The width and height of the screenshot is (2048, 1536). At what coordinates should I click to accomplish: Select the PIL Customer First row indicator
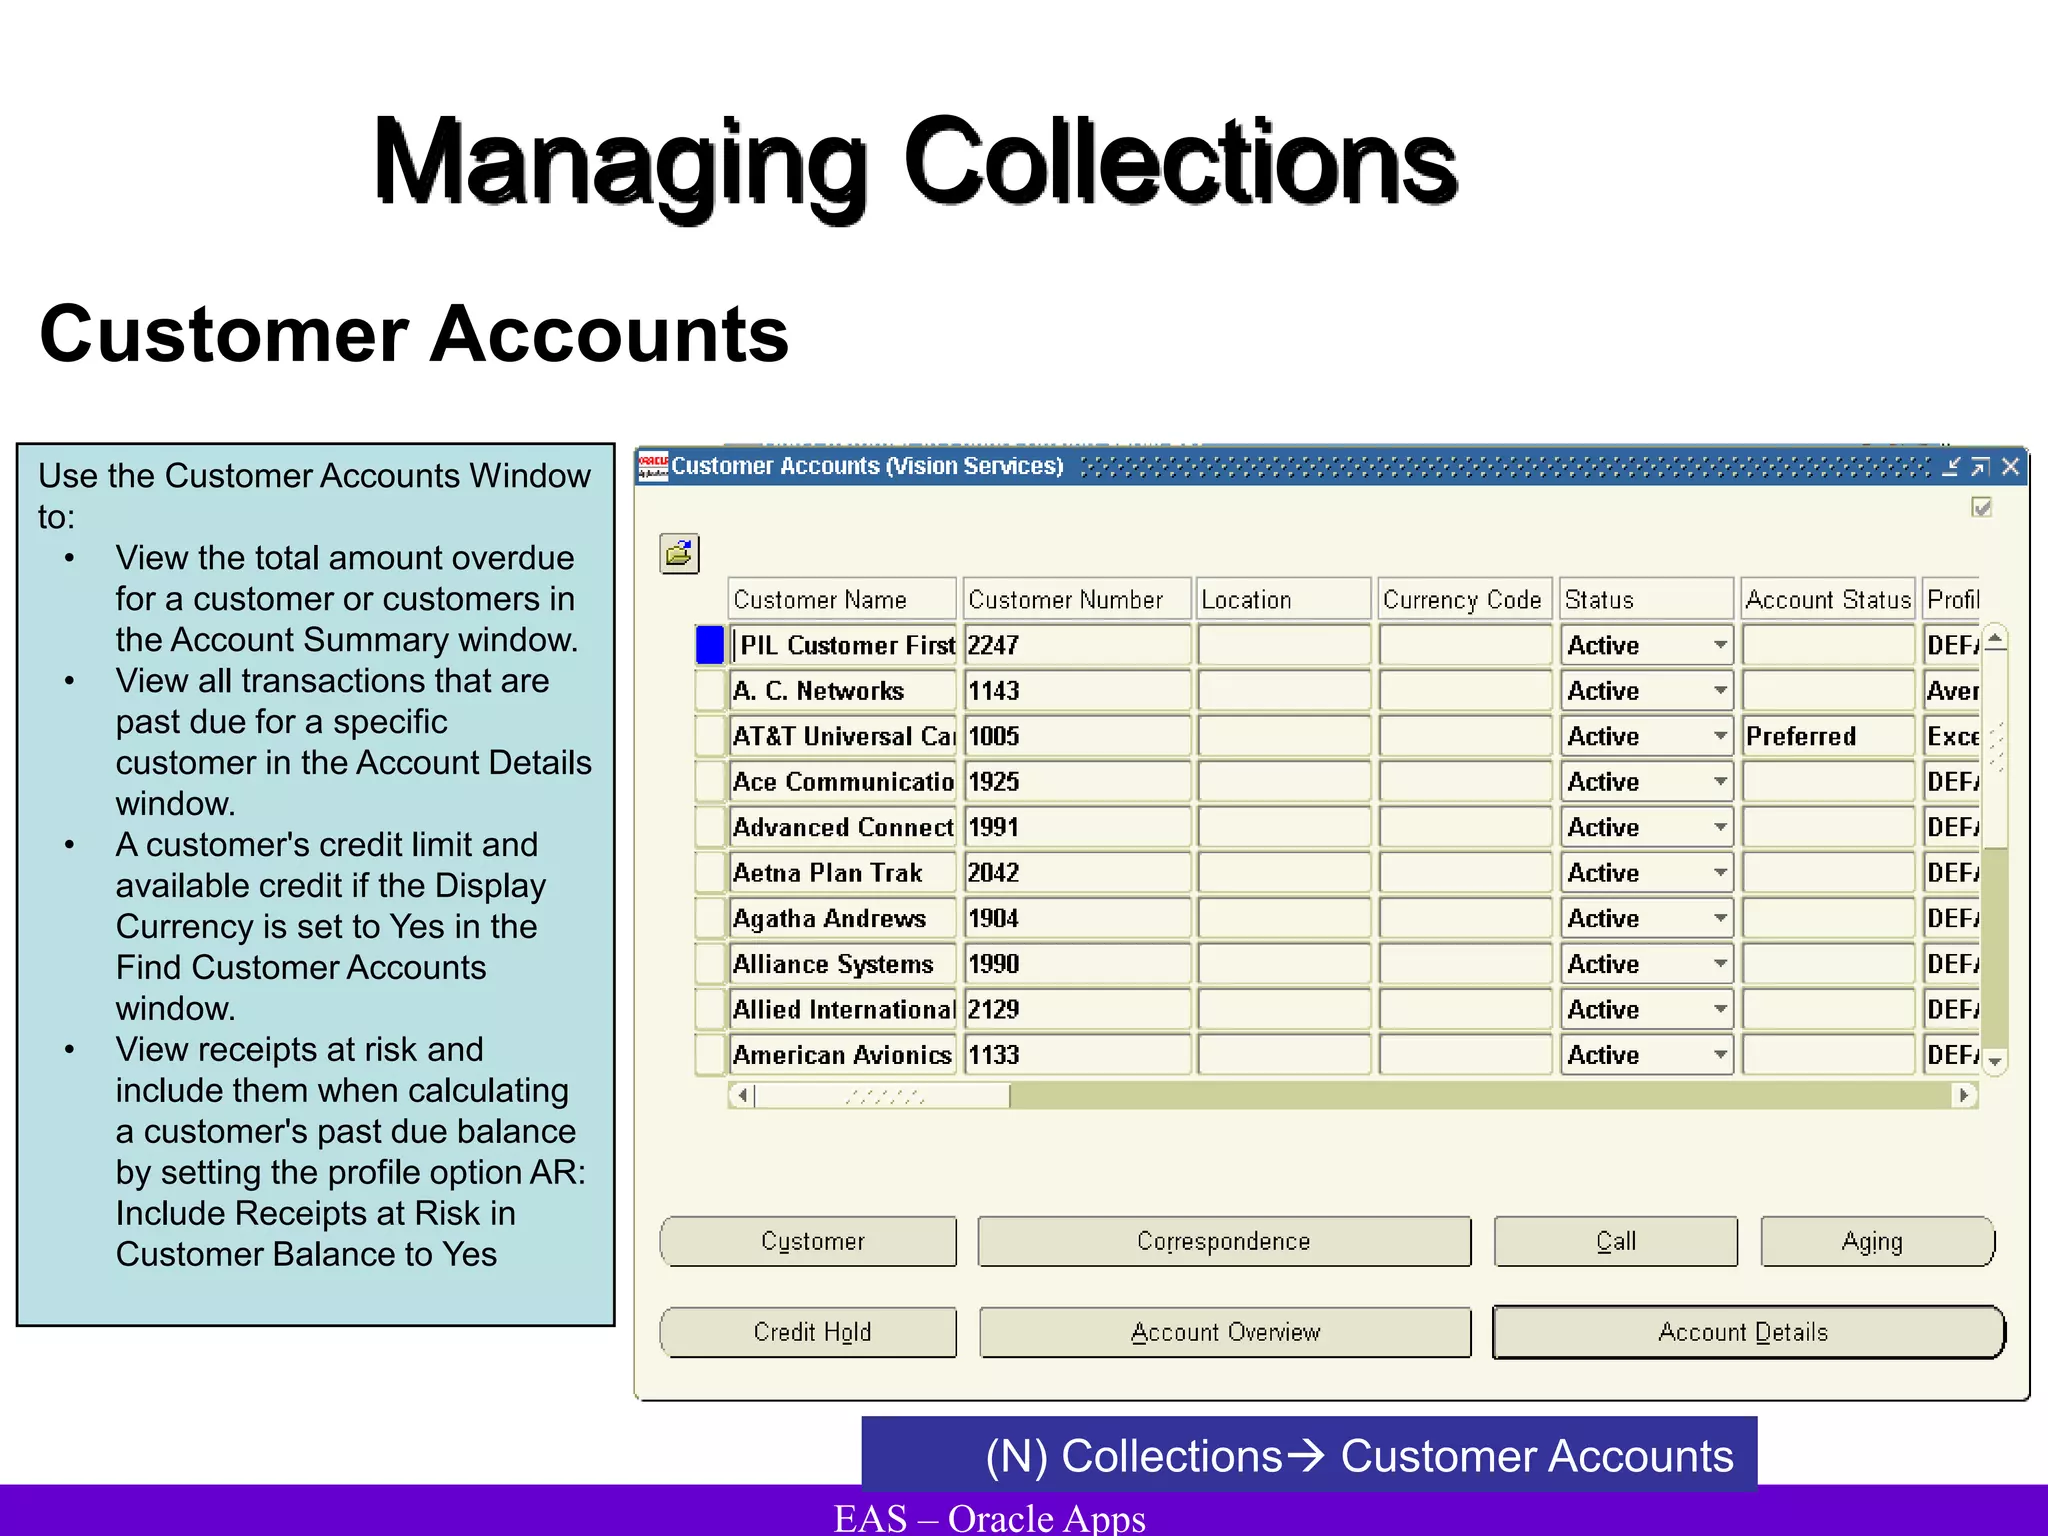(x=709, y=645)
